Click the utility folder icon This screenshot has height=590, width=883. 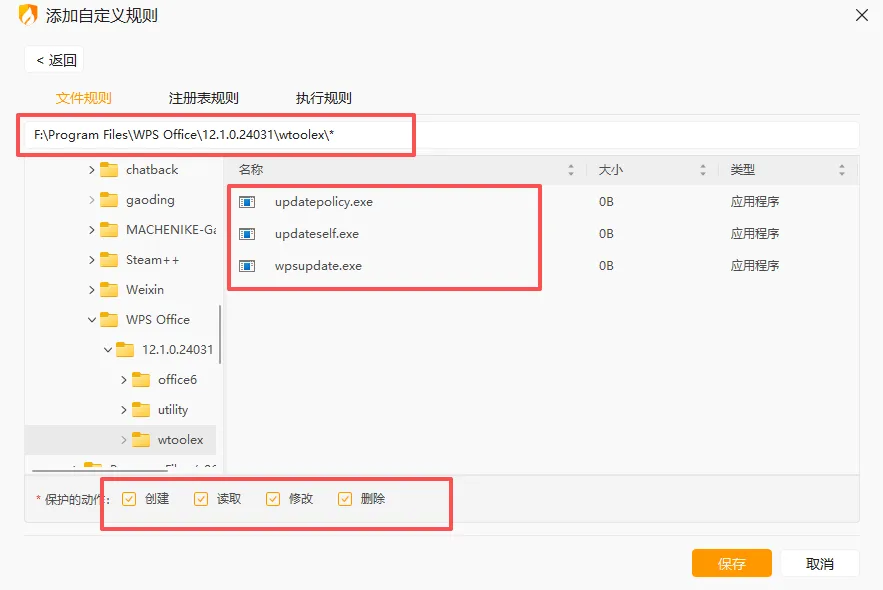141,410
